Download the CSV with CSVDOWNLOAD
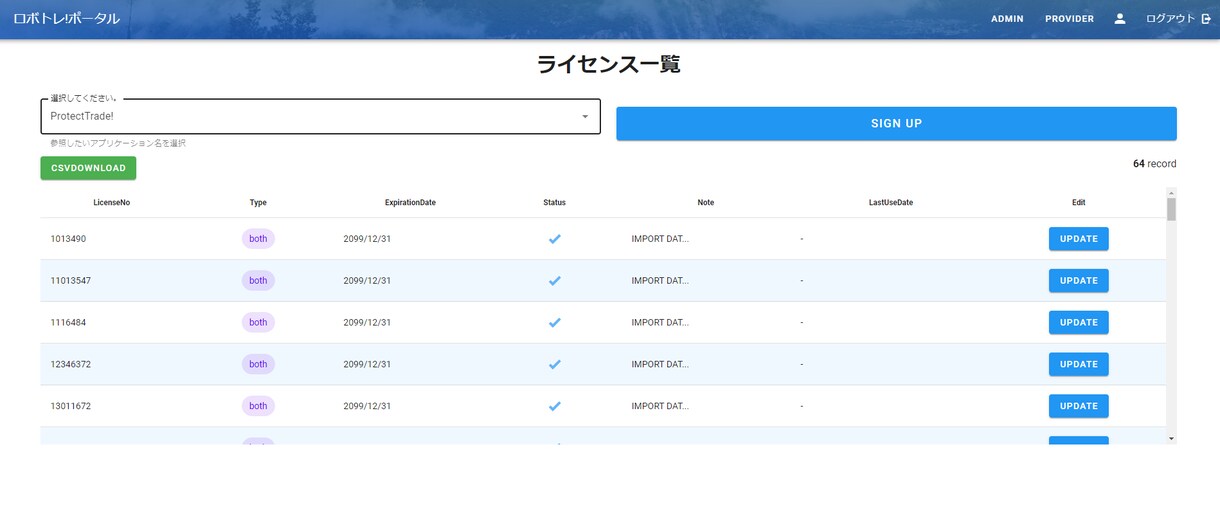Viewport: 1220px width, 532px height. [x=88, y=168]
